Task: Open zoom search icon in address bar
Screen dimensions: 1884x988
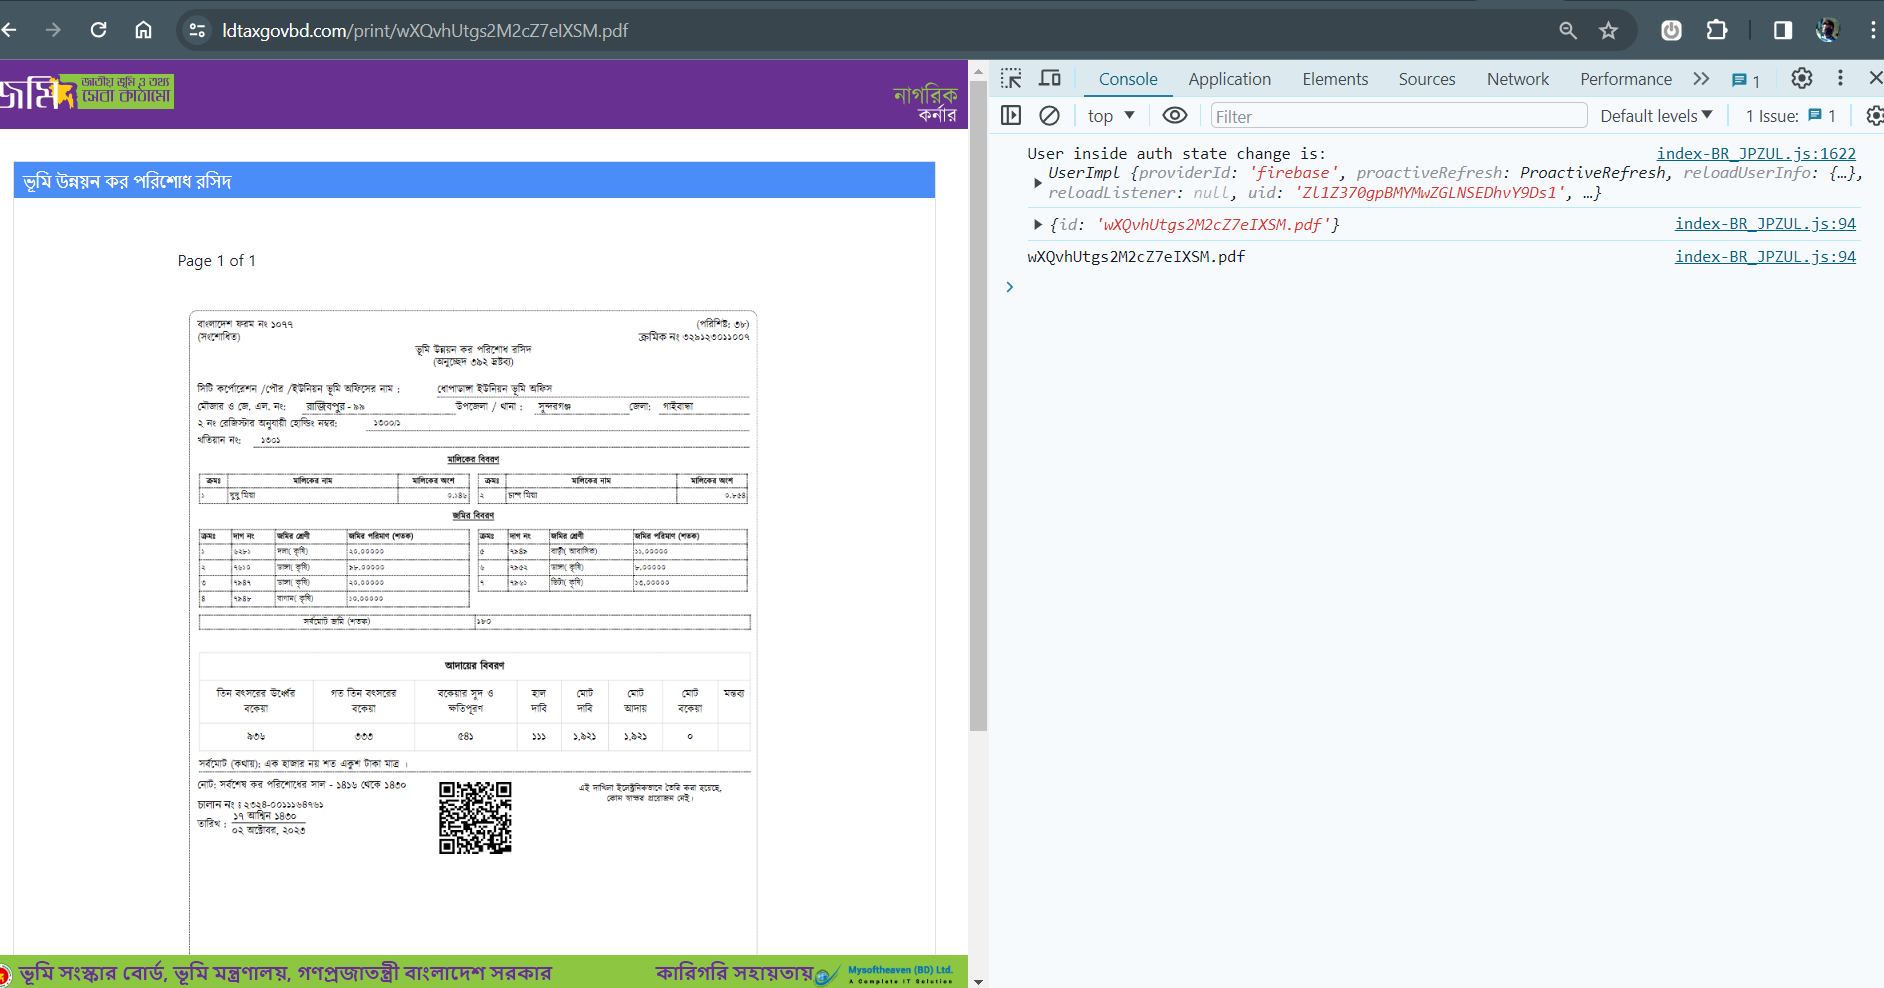Action: pos(1568,30)
